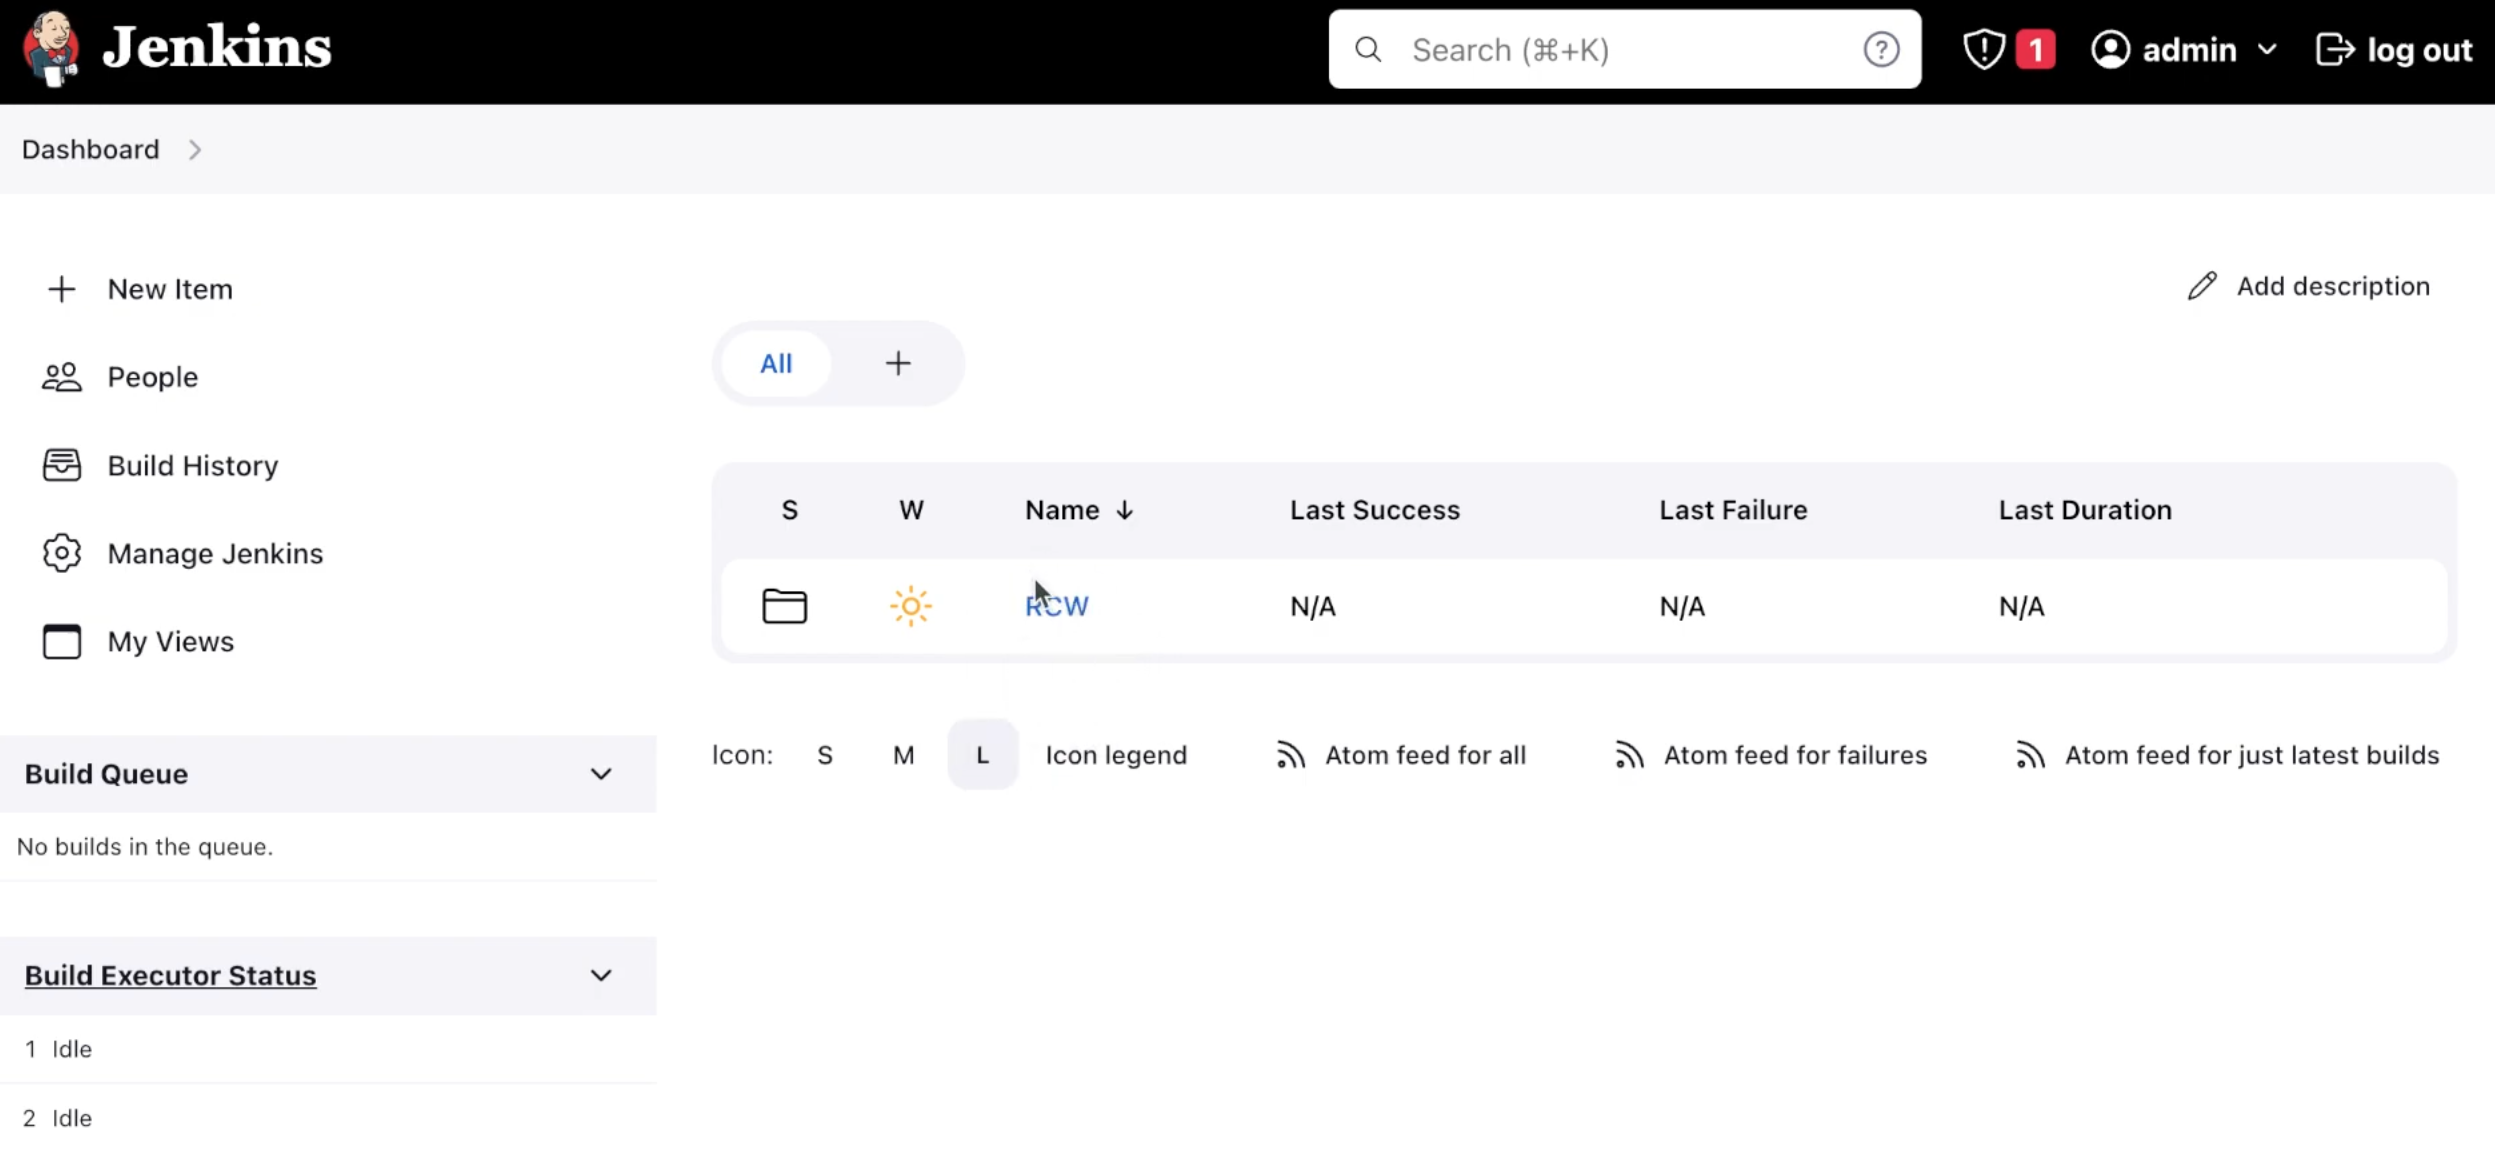Click the Atom feed for failures icon

[x=1631, y=754]
